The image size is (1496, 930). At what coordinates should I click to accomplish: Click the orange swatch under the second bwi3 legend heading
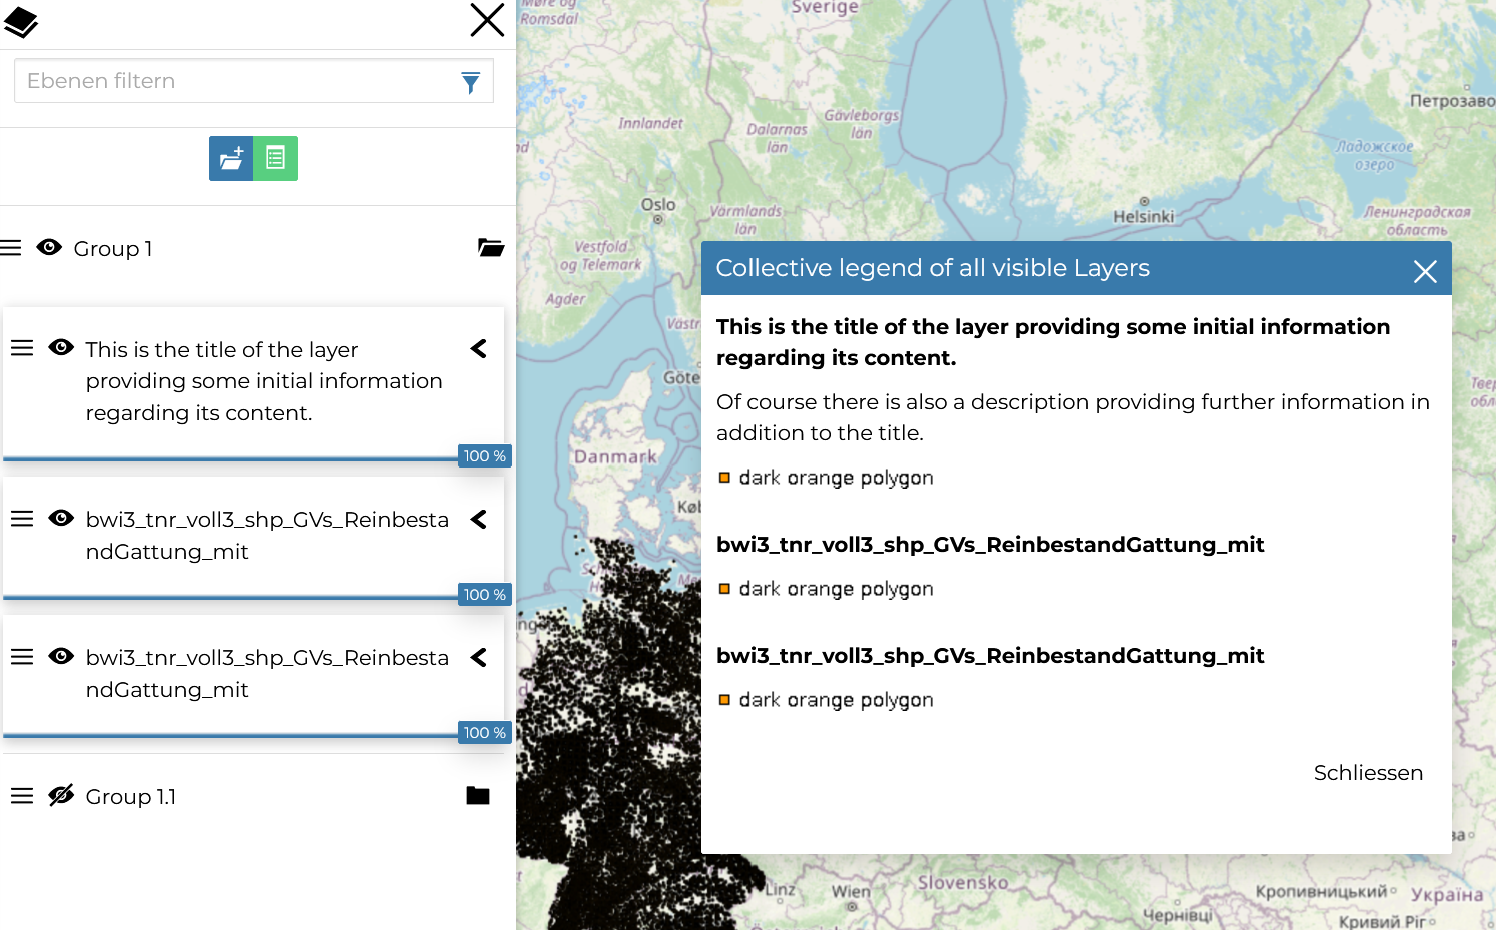[x=724, y=700]
